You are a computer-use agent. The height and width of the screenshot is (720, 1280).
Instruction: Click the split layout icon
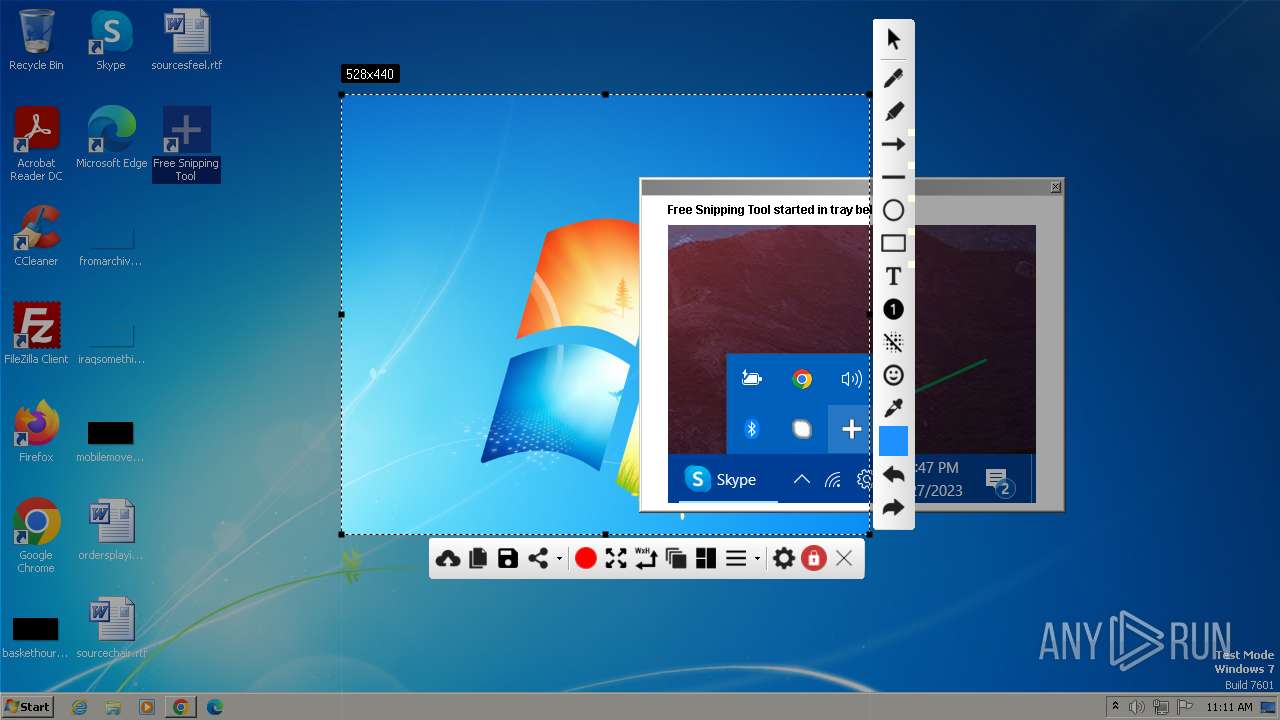(x=706, y=558)
